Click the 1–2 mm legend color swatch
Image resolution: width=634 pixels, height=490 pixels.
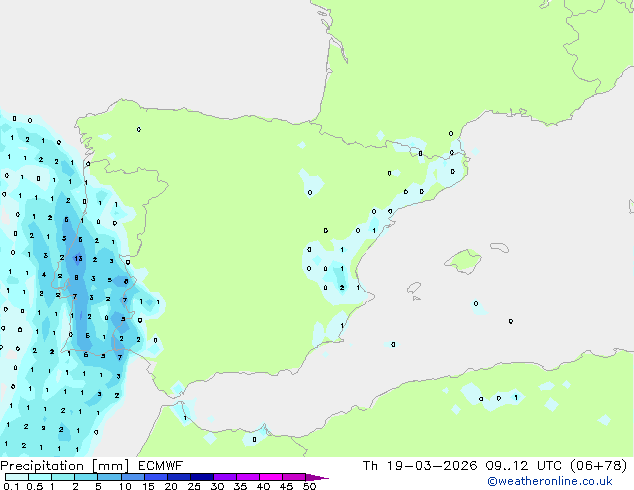(x=63, y=477)
